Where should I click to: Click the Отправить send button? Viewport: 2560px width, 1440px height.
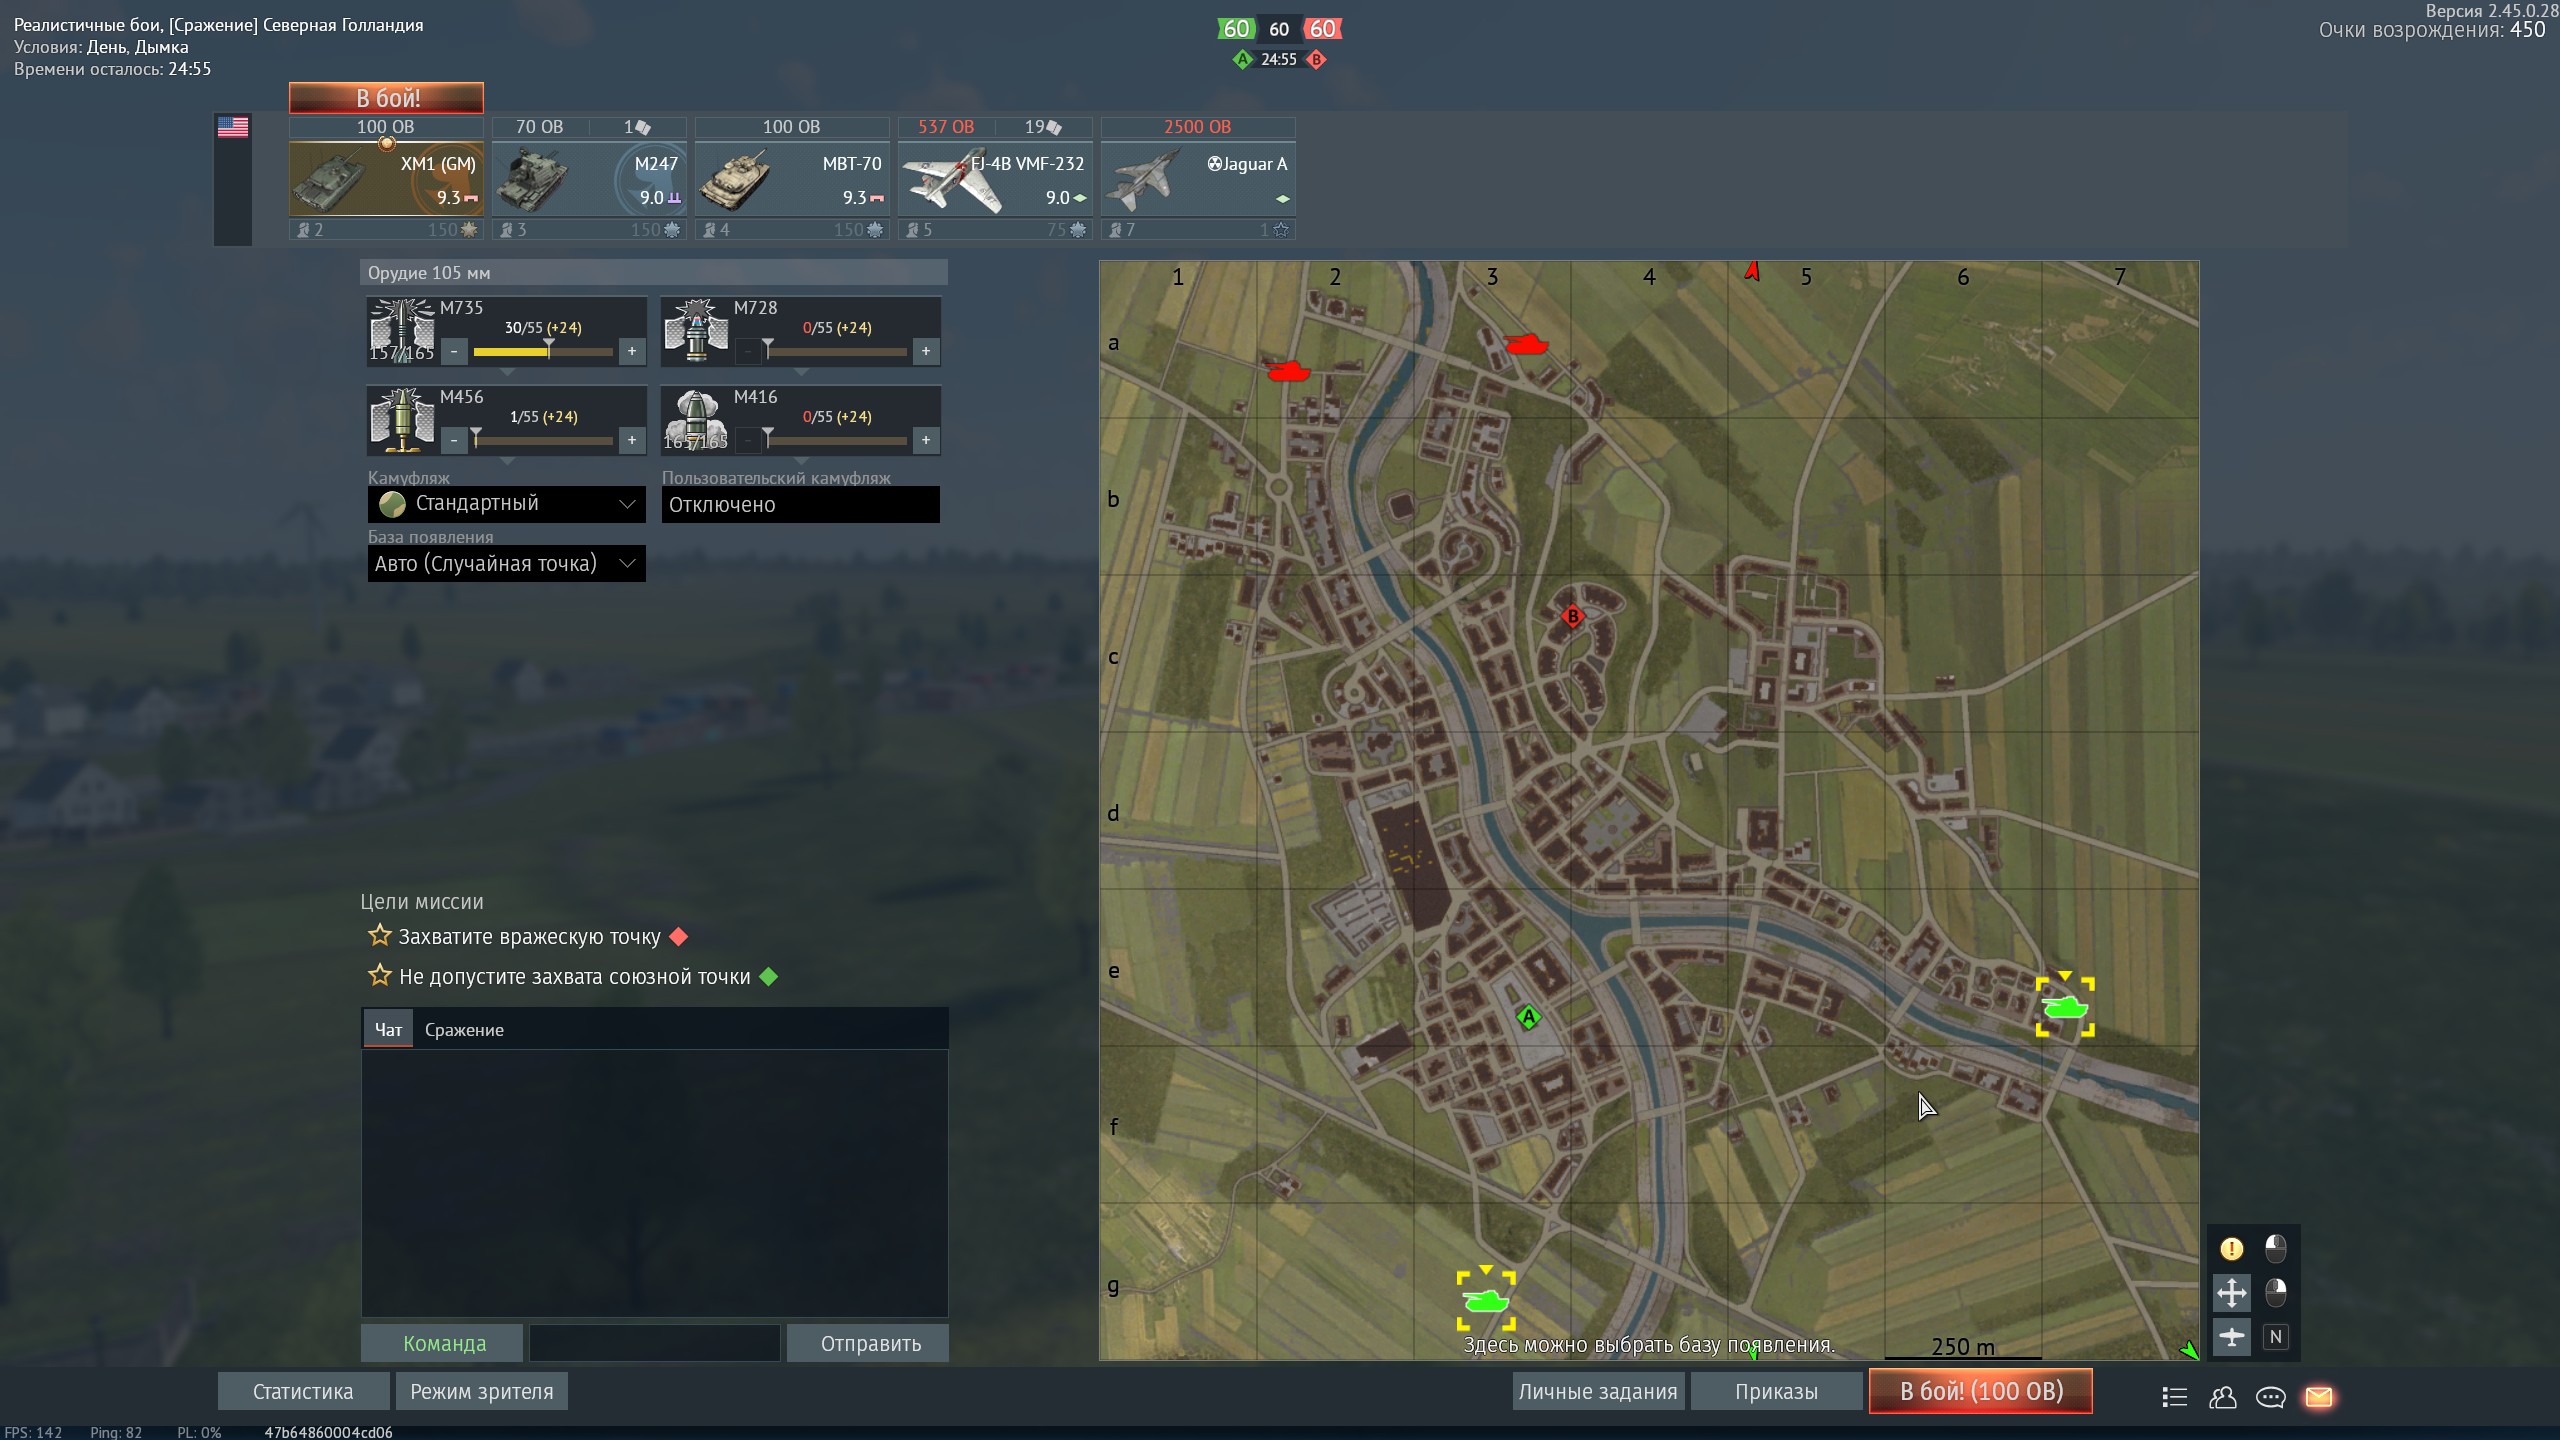pos(870,1343)
